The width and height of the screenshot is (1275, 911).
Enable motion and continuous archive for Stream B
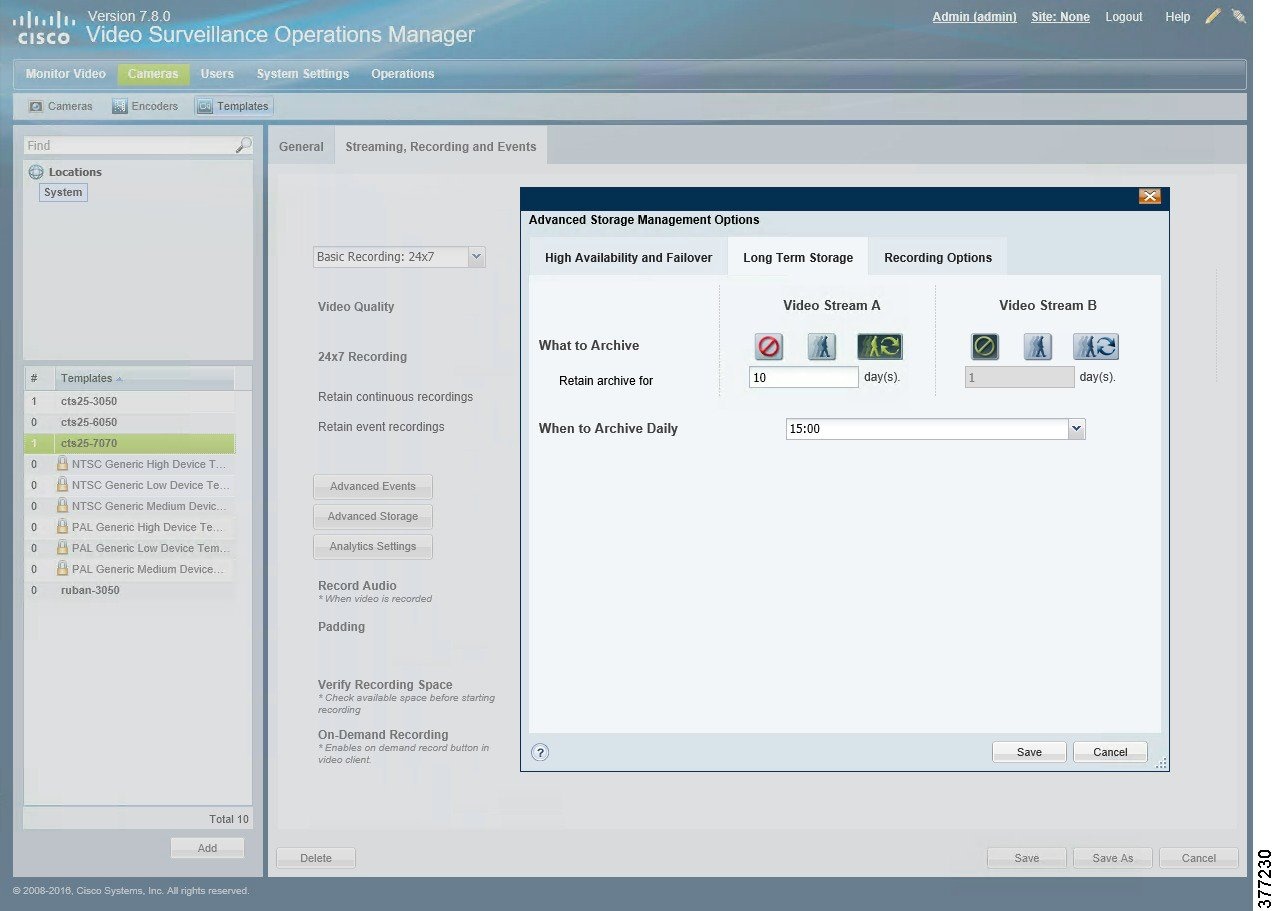(1095, 347)
